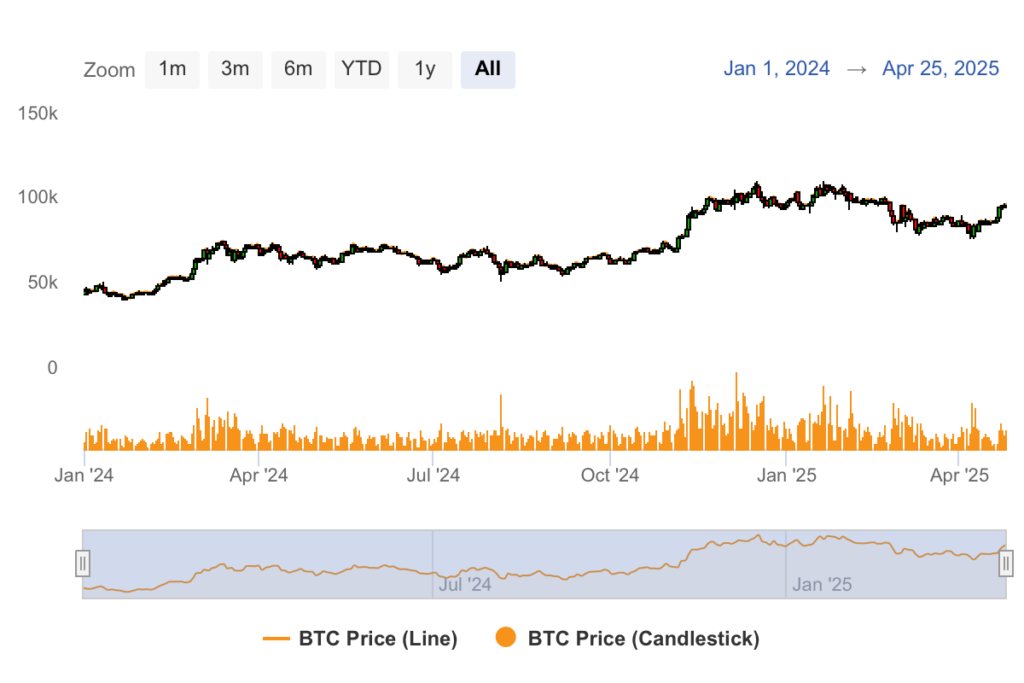The height and width of the screenshot is (683, 1024).
Task: Select the 3m zoom range button
Action: tap(235, 69)
